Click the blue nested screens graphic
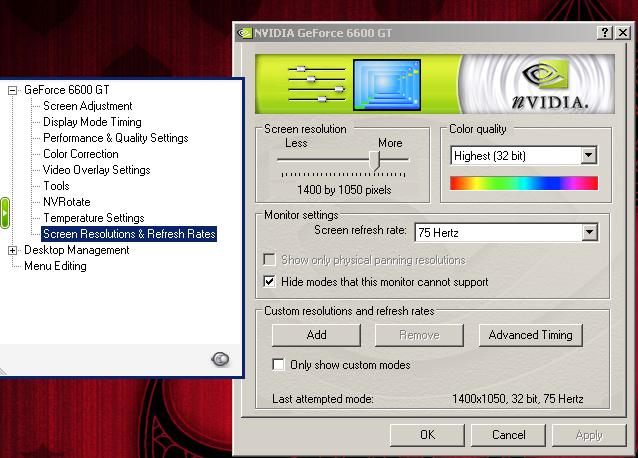This screenshot has height=458, width=638. 387,85
